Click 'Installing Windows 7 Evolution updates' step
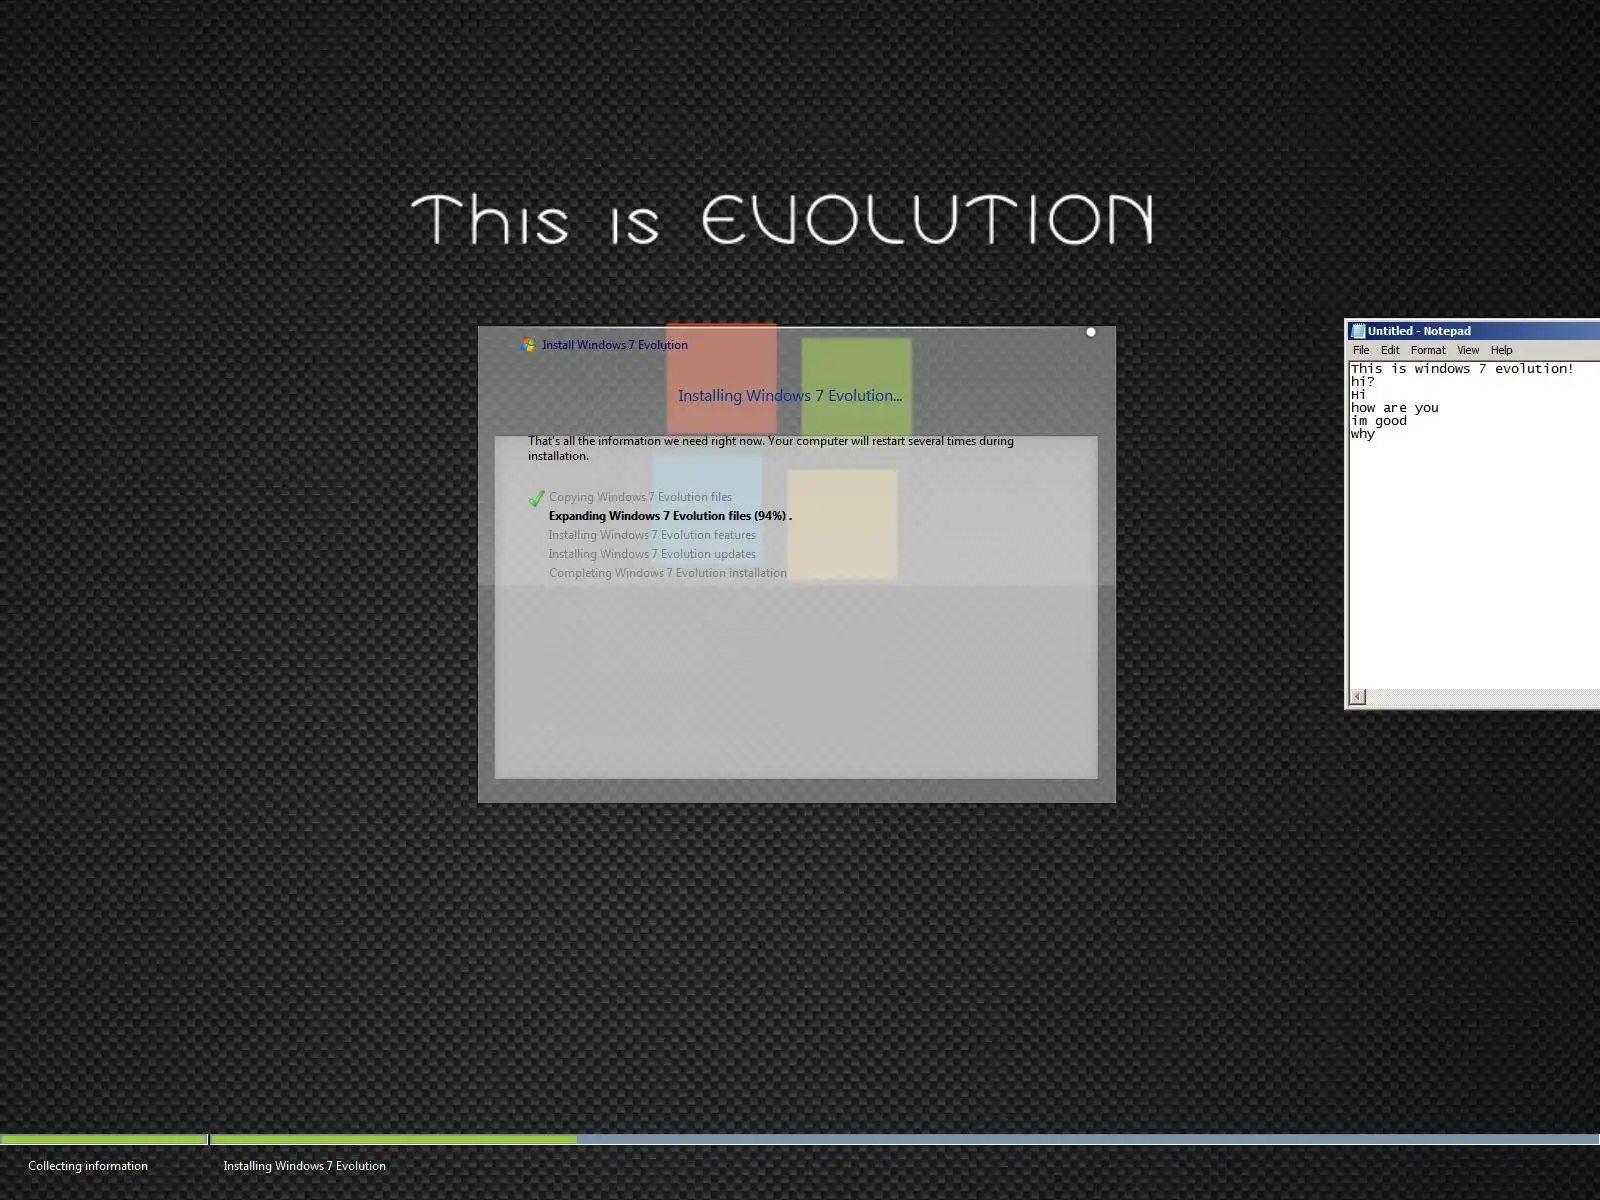Screen dimensions: 1600x1200 click(x=652, y=554)
